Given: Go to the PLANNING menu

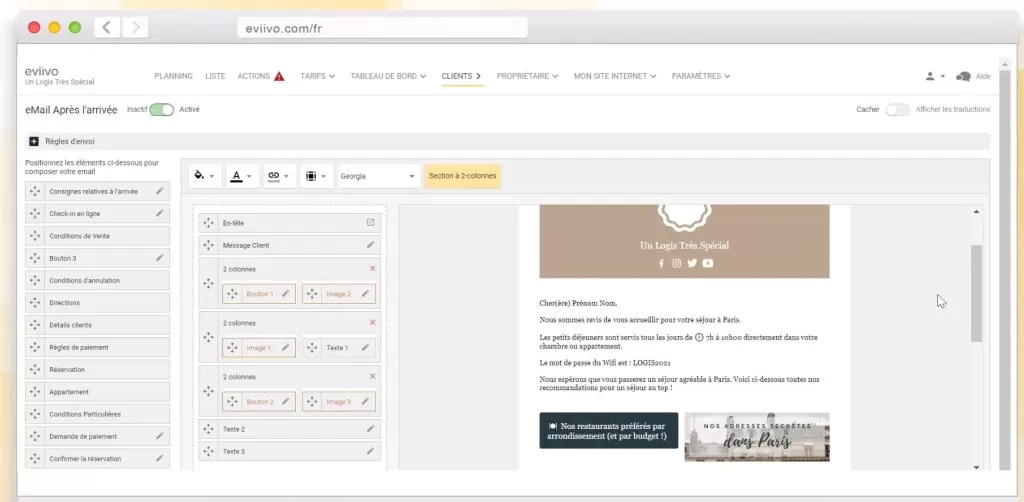Looking at the screenshot, I should tap(173, 76).
